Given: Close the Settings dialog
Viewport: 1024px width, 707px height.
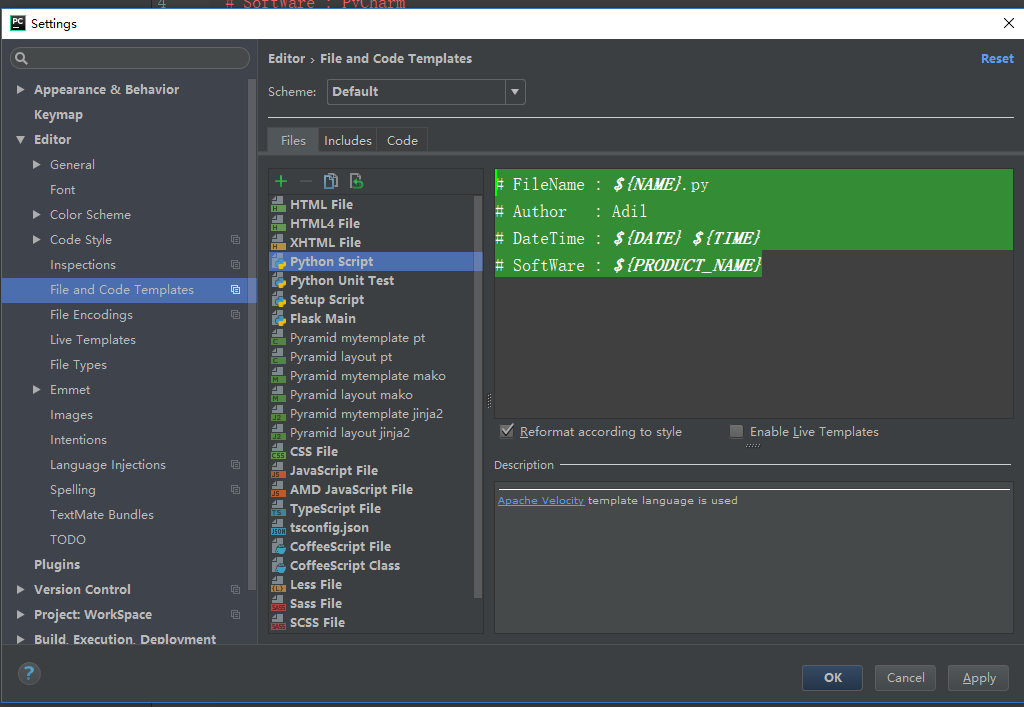Looking at the screenshot, I should 1008,24.
